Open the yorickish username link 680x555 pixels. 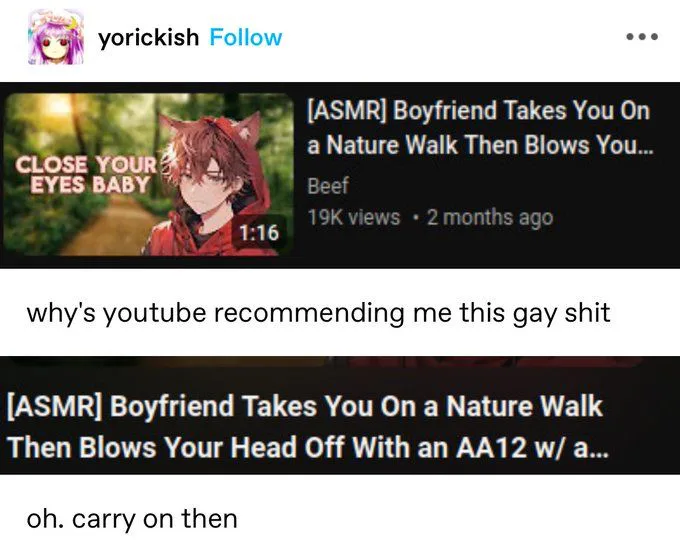(148, 38)
